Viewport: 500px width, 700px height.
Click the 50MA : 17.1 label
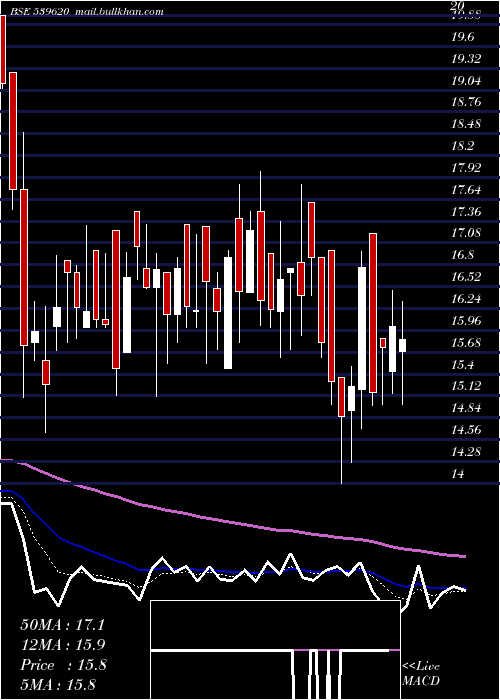click(x=62, y=625)
